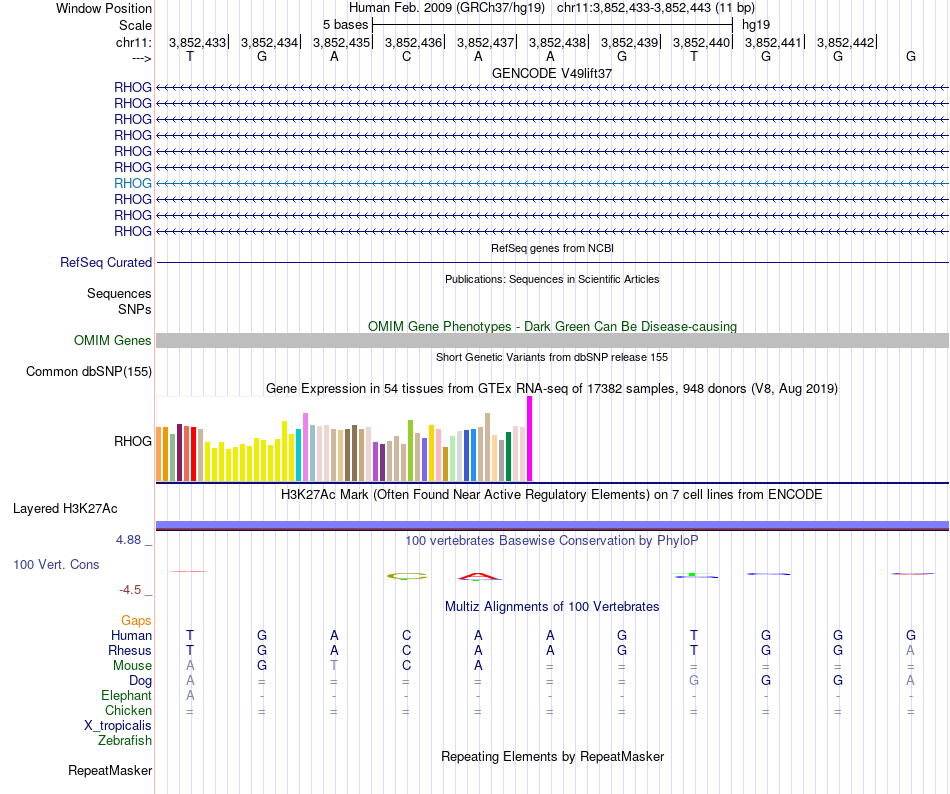Click position label 3,852,441
Image resolution: width=950 pixels, height=794 pixels.
(x=773, y=42)
